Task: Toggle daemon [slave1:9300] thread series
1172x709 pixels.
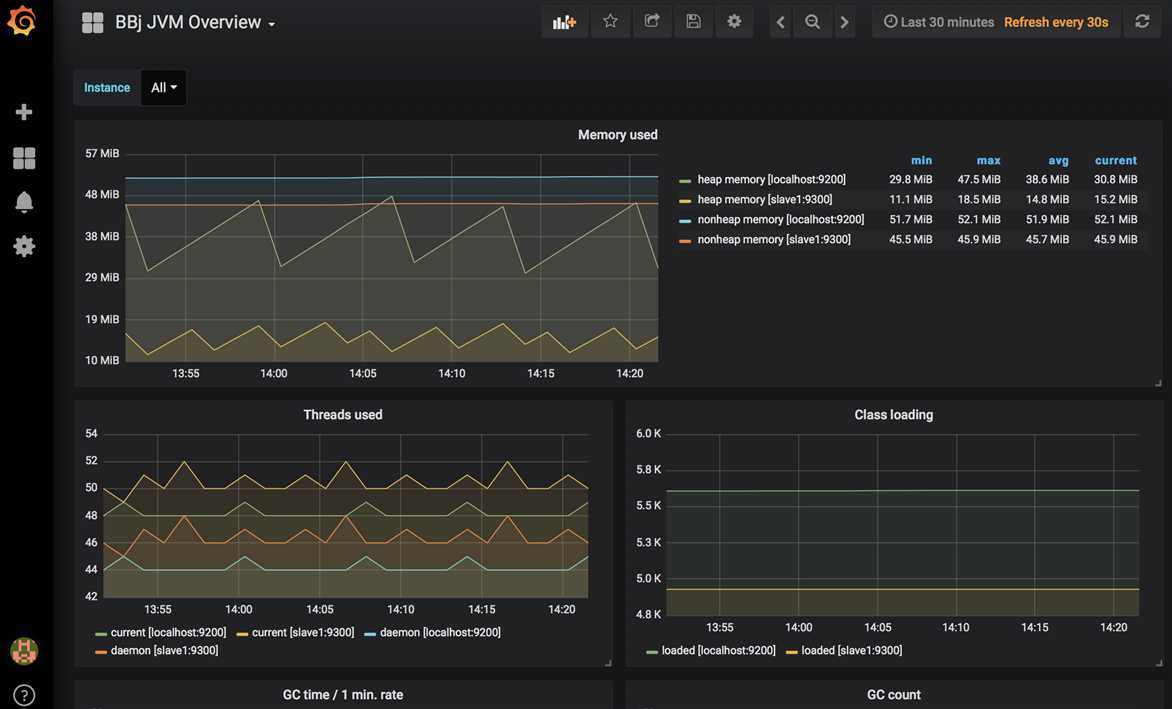Action: 164,651
